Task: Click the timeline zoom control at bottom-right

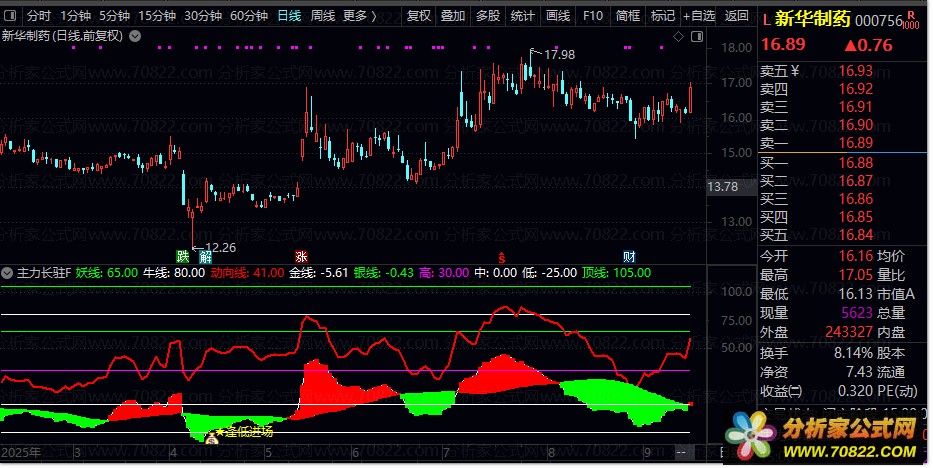Action: point(681,453)
